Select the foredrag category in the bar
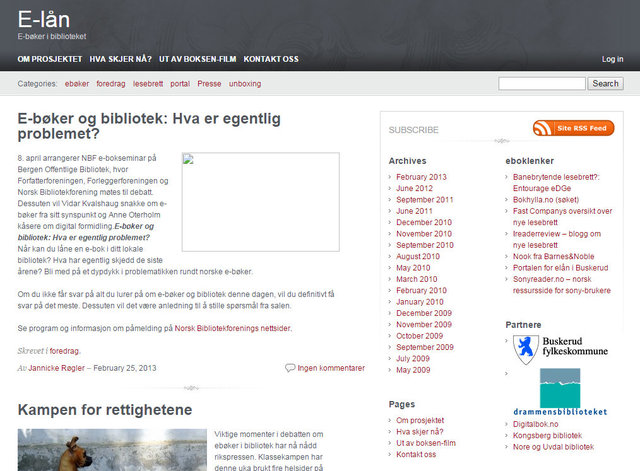Viewport: 640px width, 471px height. tap(111, 84)
